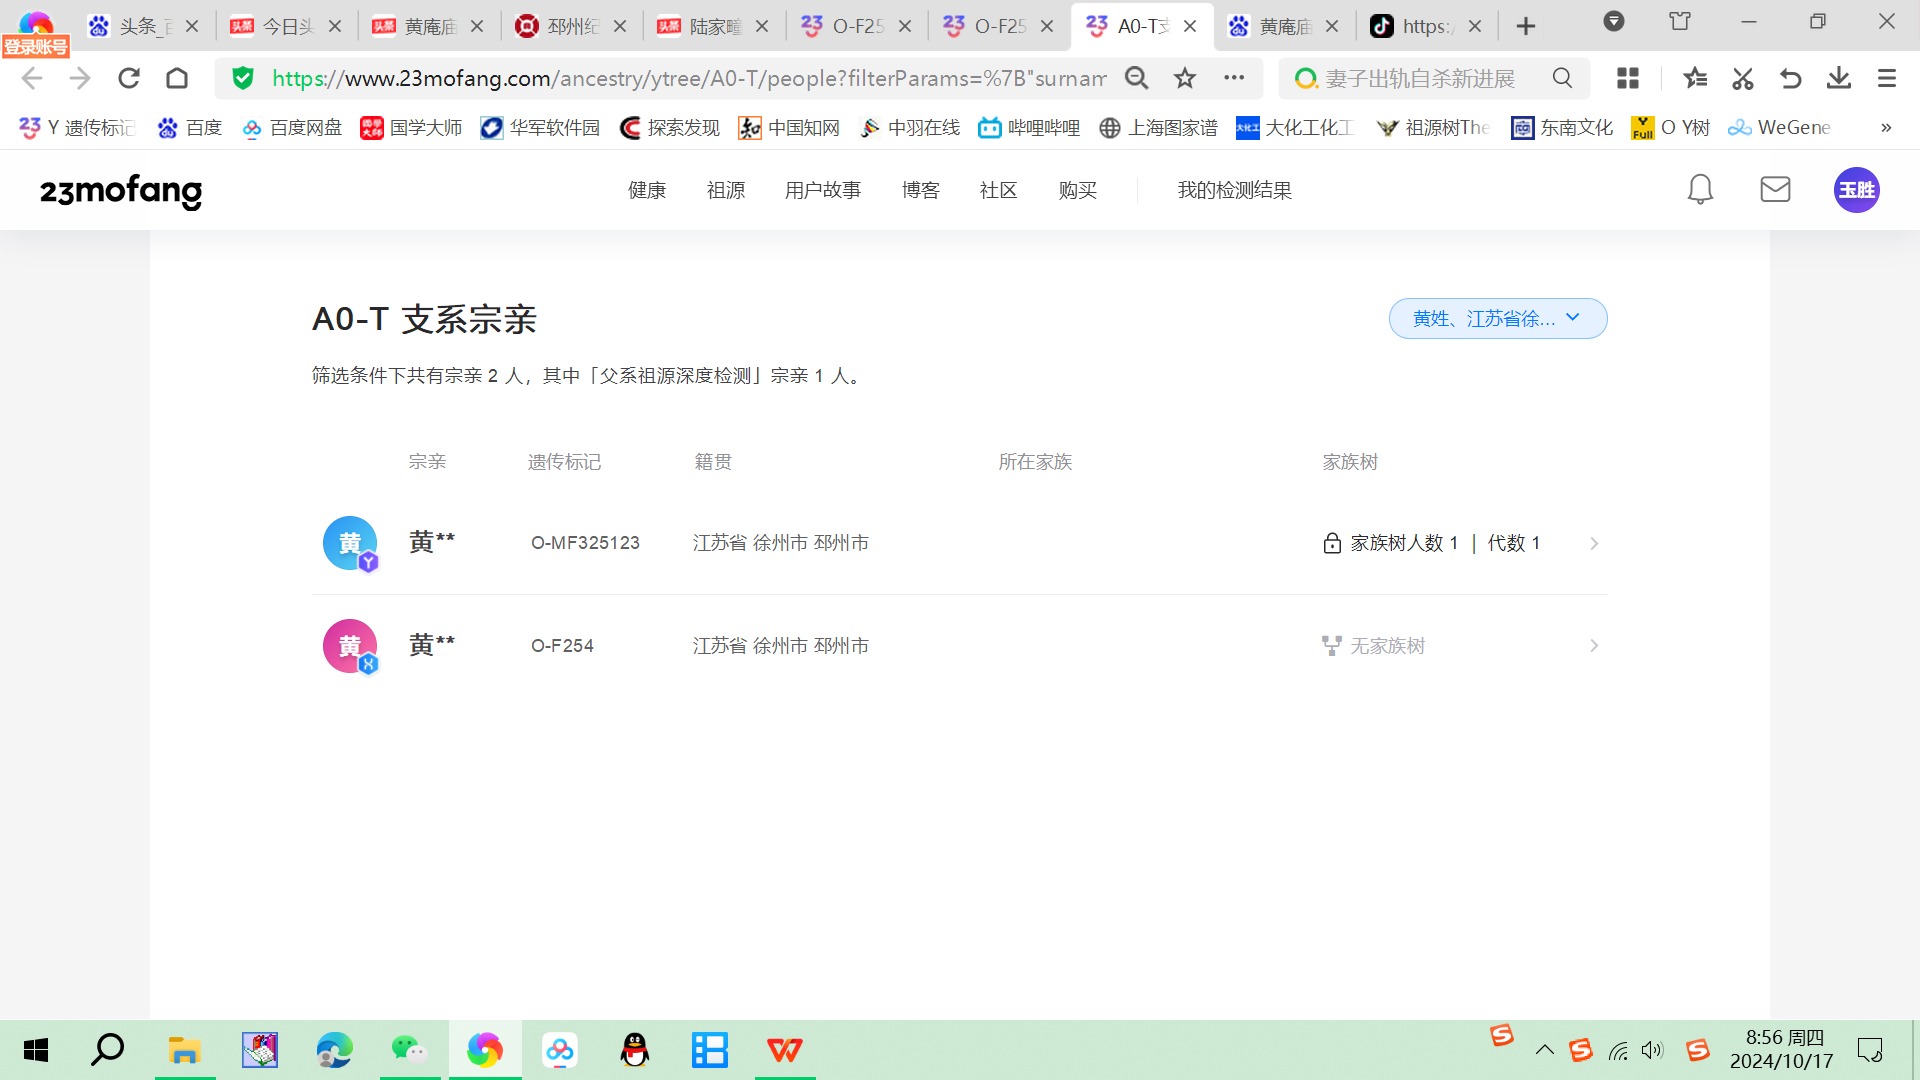The image size is (1920, 1080).
Task: Open the notification bell icon
Action: (1700, 190)
